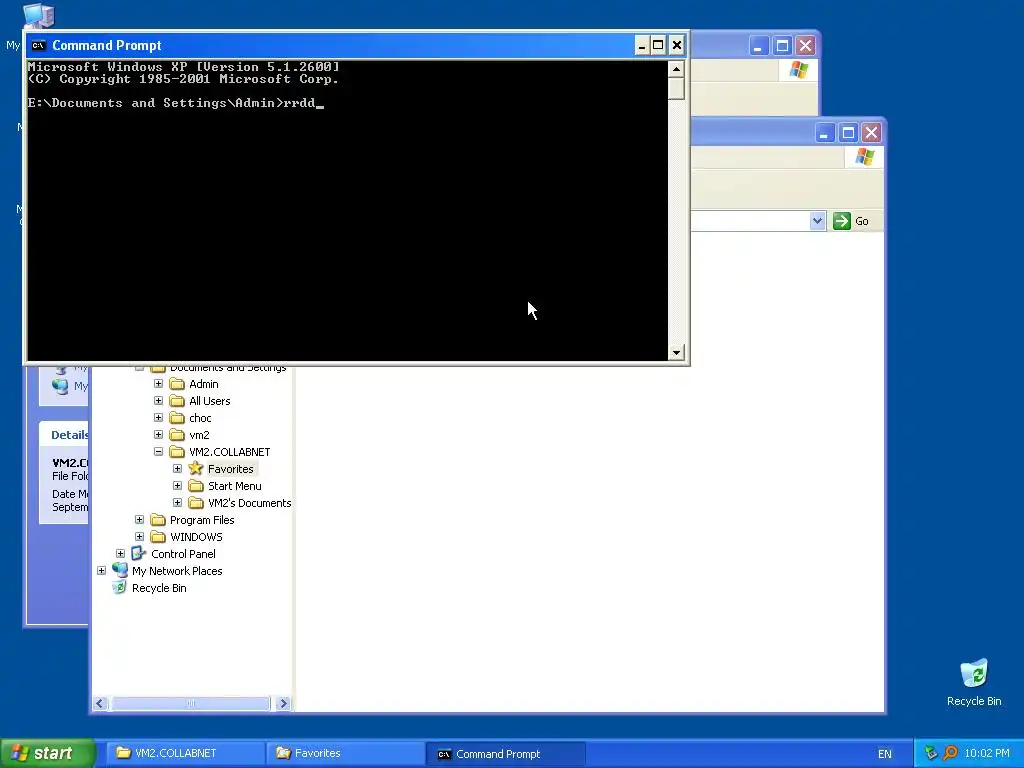Screen dimensions: 1024x768
Task: Select Recycle Bin in folder tree
Action: (159, 588)
